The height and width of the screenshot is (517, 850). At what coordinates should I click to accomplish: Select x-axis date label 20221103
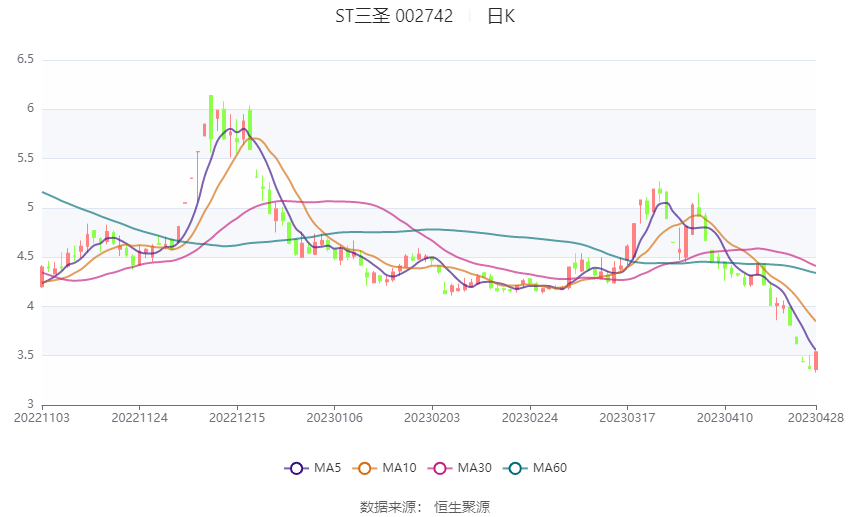tap(42, 418)
